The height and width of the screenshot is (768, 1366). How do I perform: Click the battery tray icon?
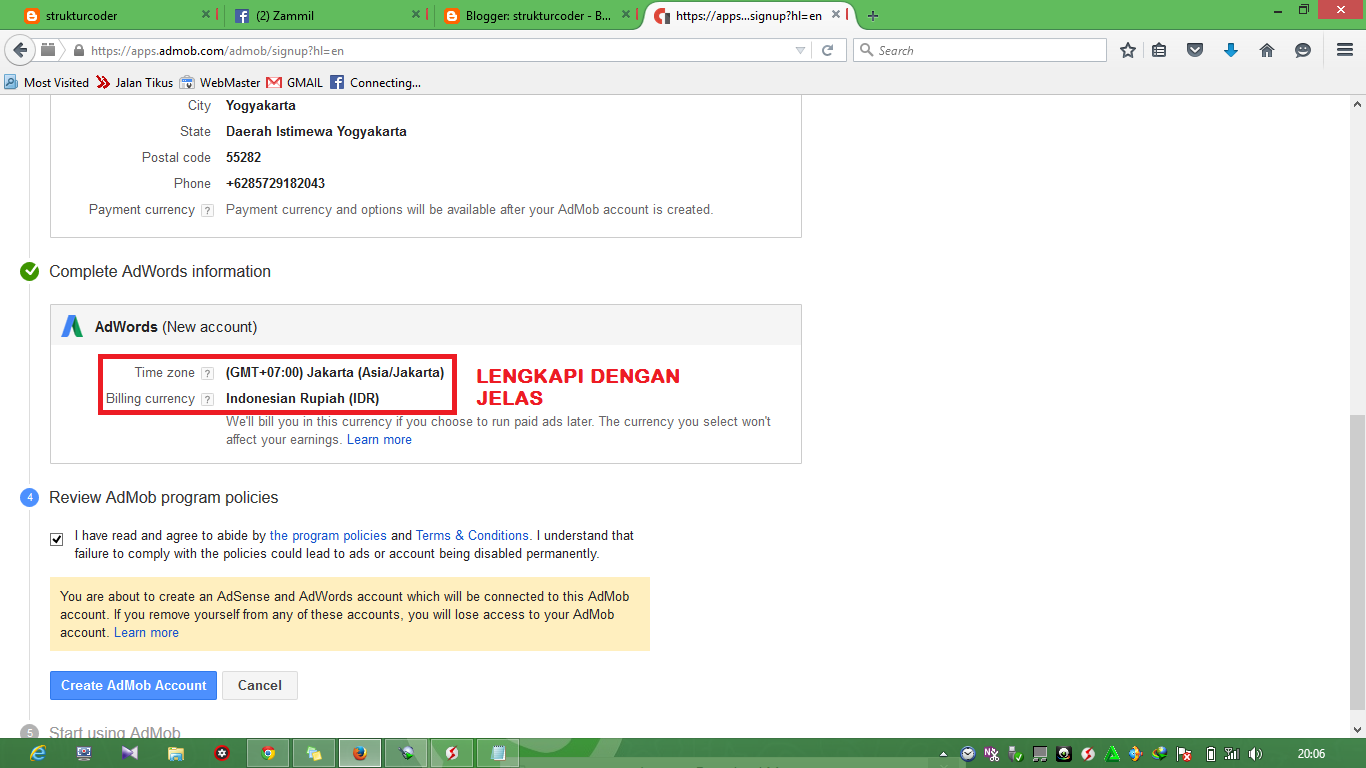pyautogui.click(x=1210, y=754)
